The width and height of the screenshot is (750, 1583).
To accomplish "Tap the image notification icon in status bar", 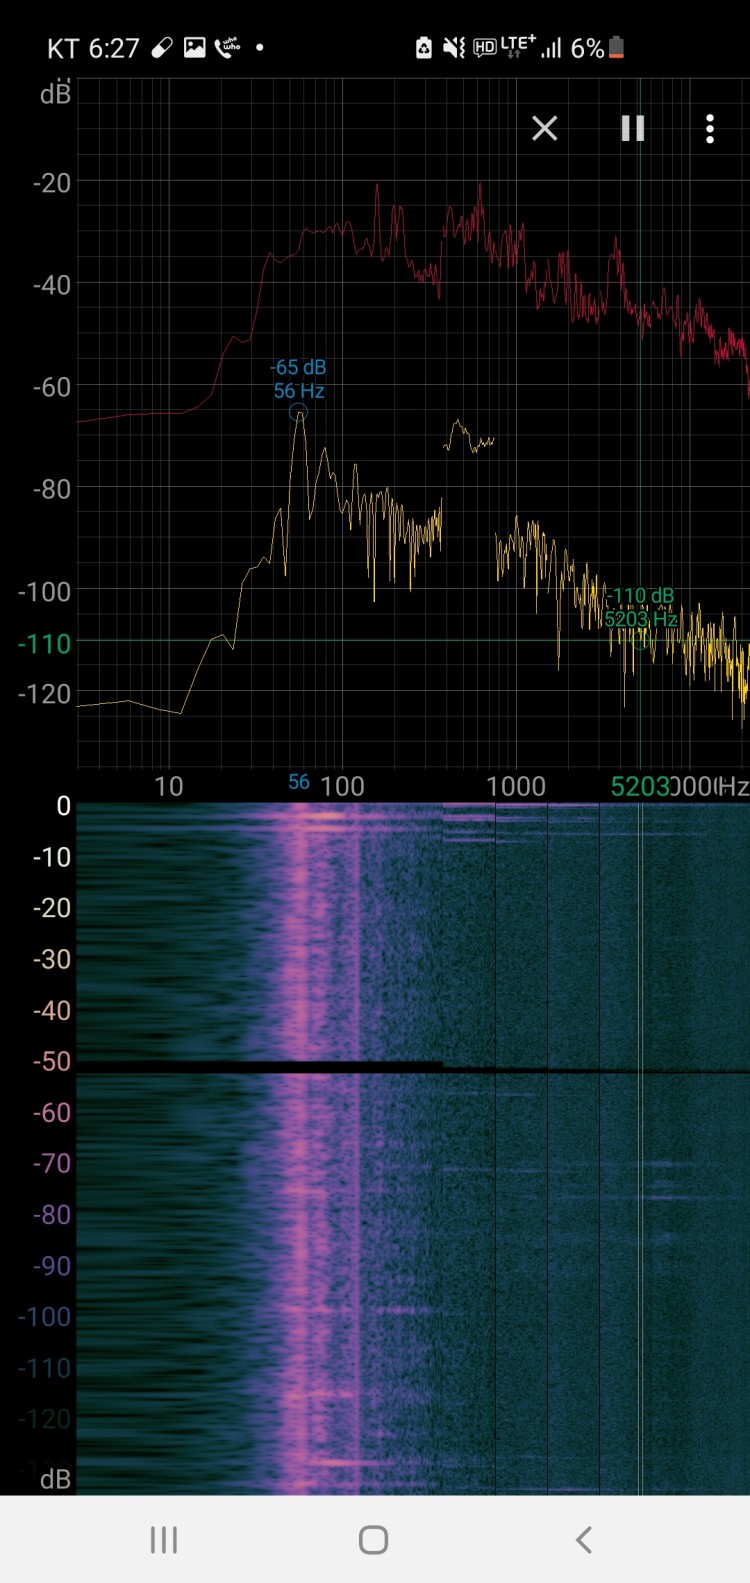I will (194, 47).
